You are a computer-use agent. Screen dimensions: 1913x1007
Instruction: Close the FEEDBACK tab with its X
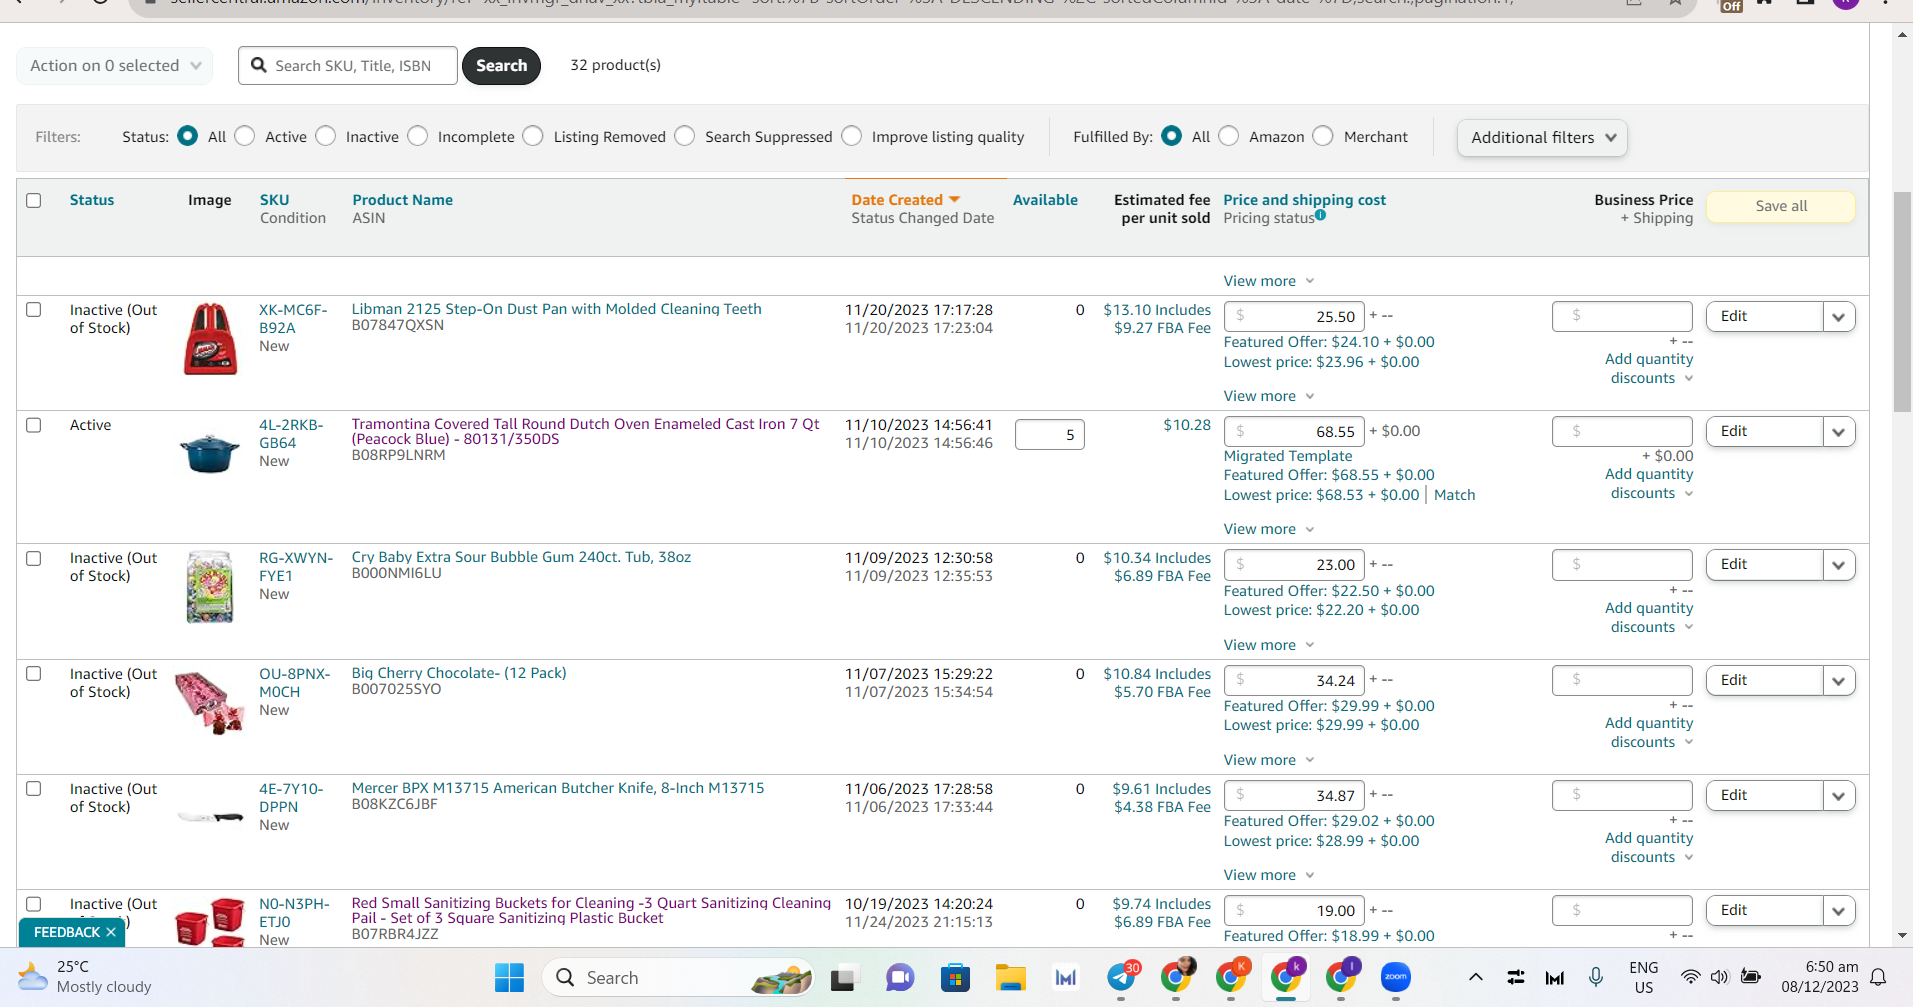pyautogui.click(x=111, y=932)
